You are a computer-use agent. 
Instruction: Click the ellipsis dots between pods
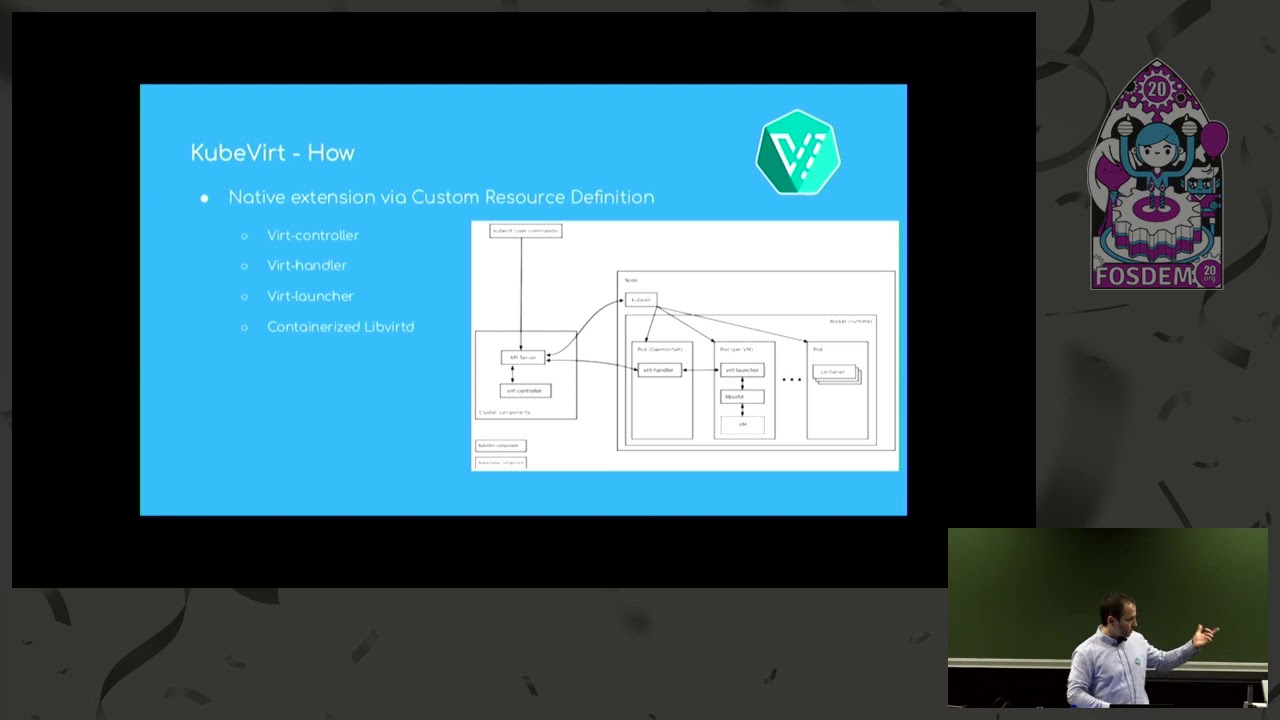click(x=791, y=380)
